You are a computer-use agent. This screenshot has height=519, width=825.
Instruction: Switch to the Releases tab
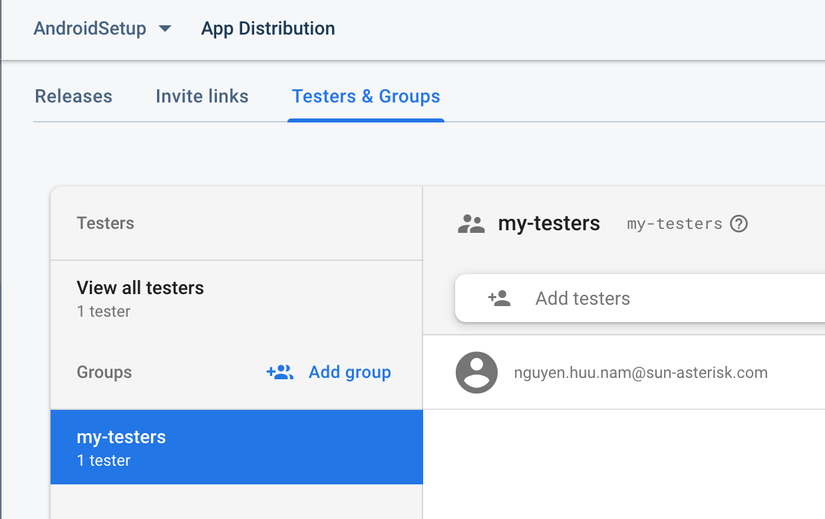74,97
